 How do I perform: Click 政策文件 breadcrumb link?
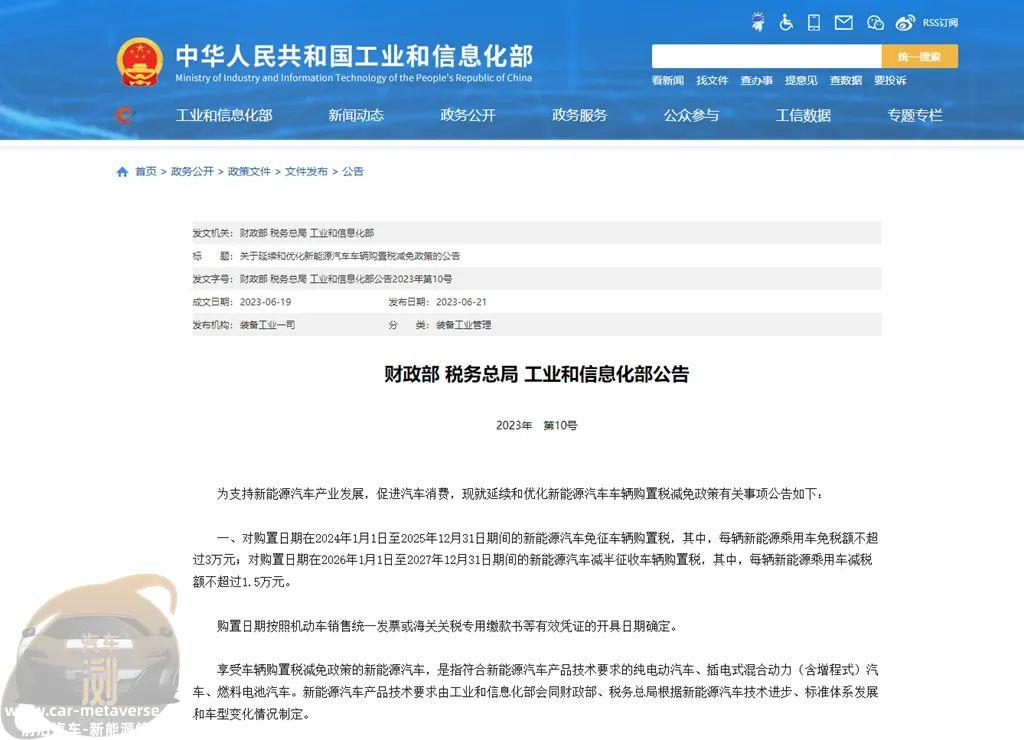click(249, 172)
